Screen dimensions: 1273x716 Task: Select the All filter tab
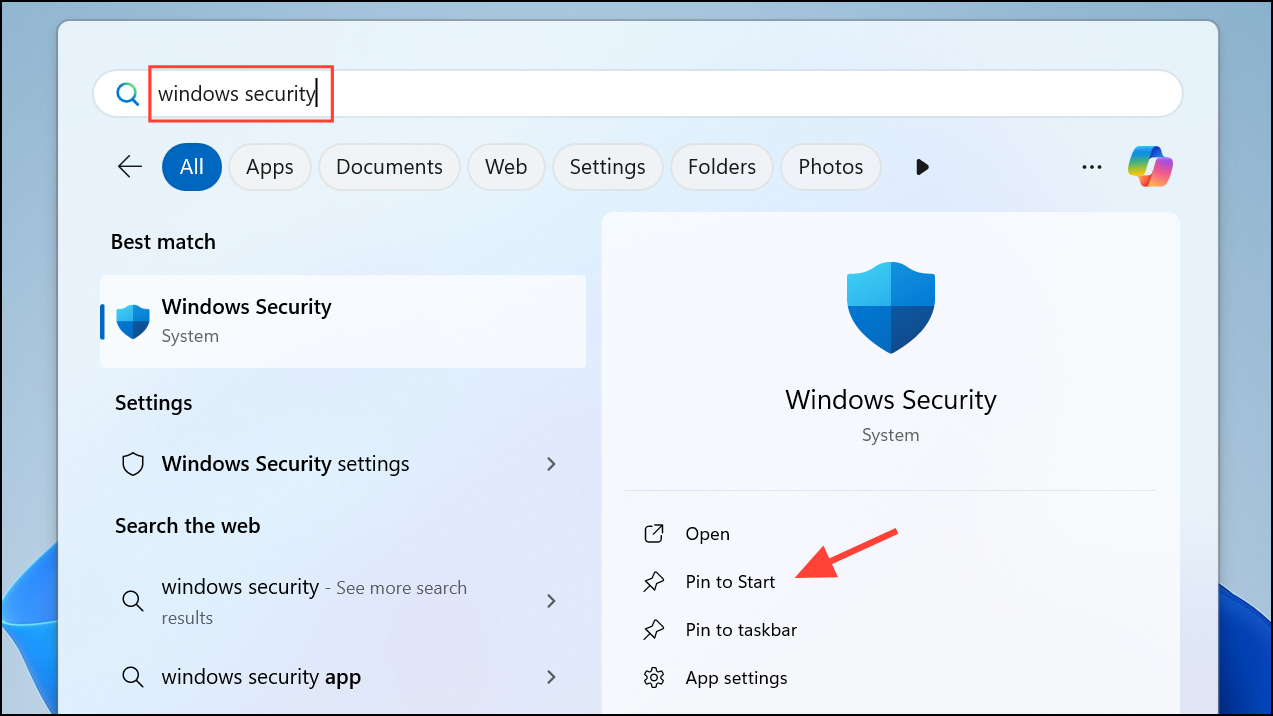(x=191, y=167)
